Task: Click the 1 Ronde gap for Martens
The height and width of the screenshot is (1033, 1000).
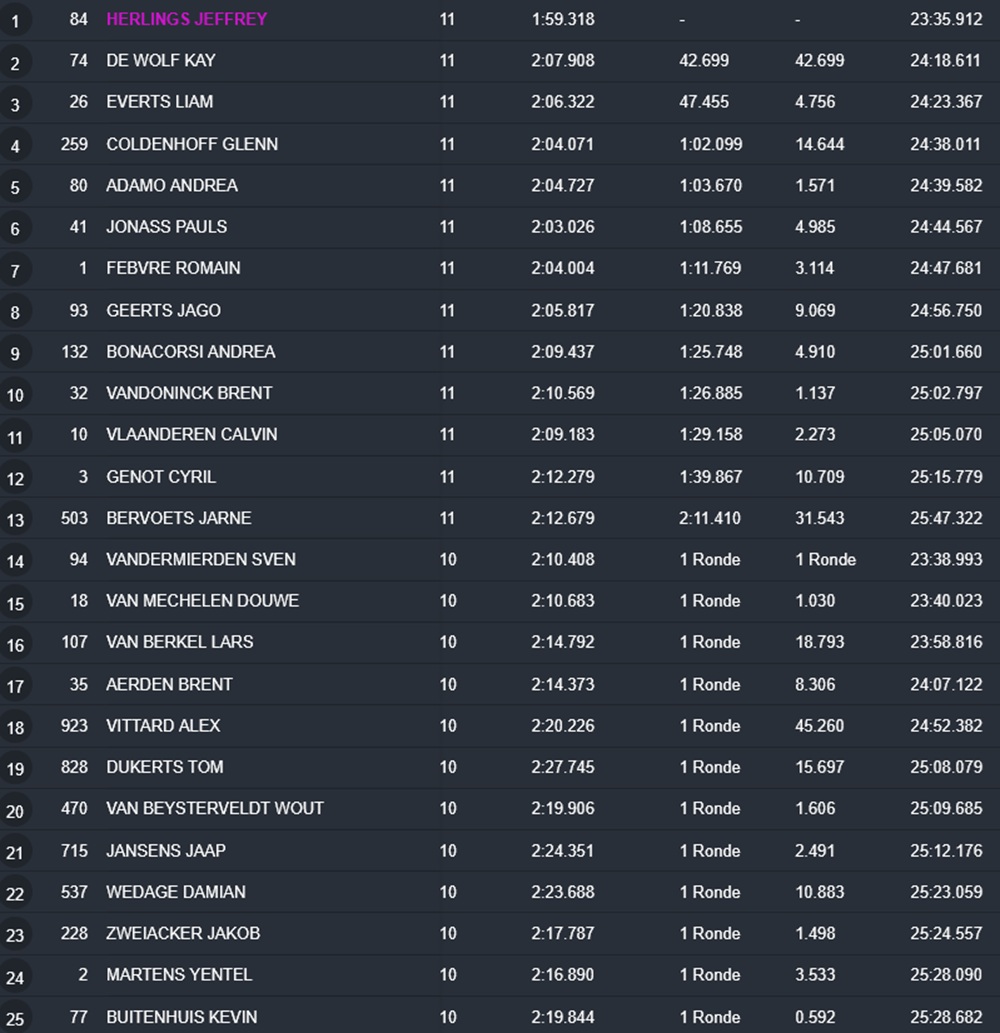Action: tap(709, 974)
